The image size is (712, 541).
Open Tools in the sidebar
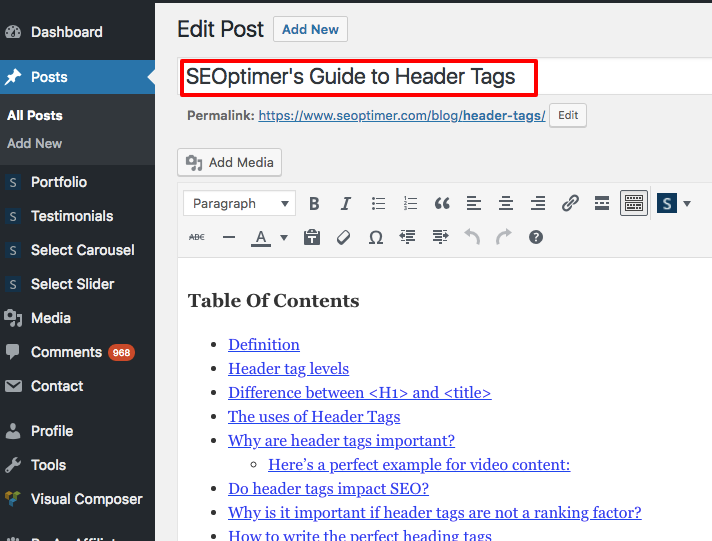coord(77,465)
